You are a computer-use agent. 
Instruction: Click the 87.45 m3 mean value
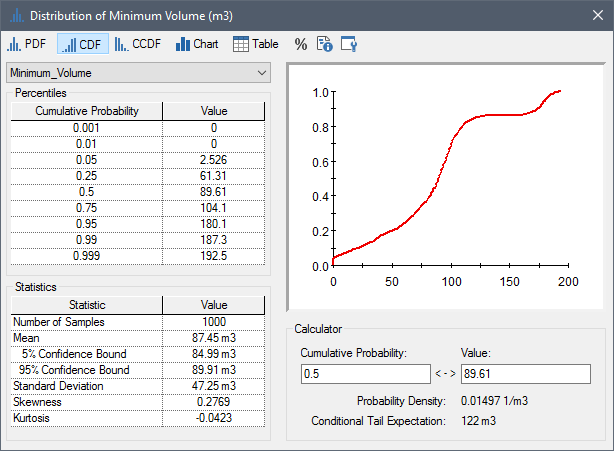214,338
